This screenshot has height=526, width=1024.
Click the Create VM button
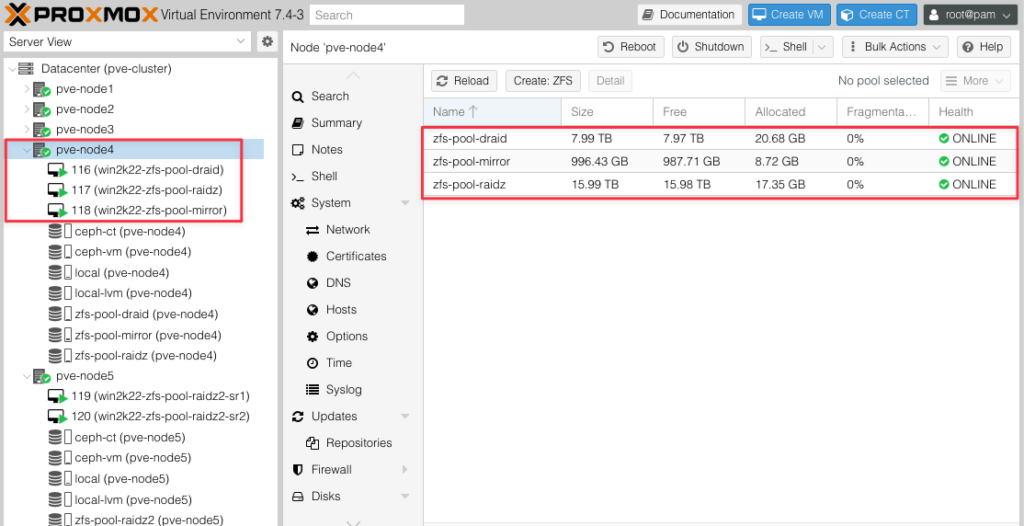click(790, 14)
